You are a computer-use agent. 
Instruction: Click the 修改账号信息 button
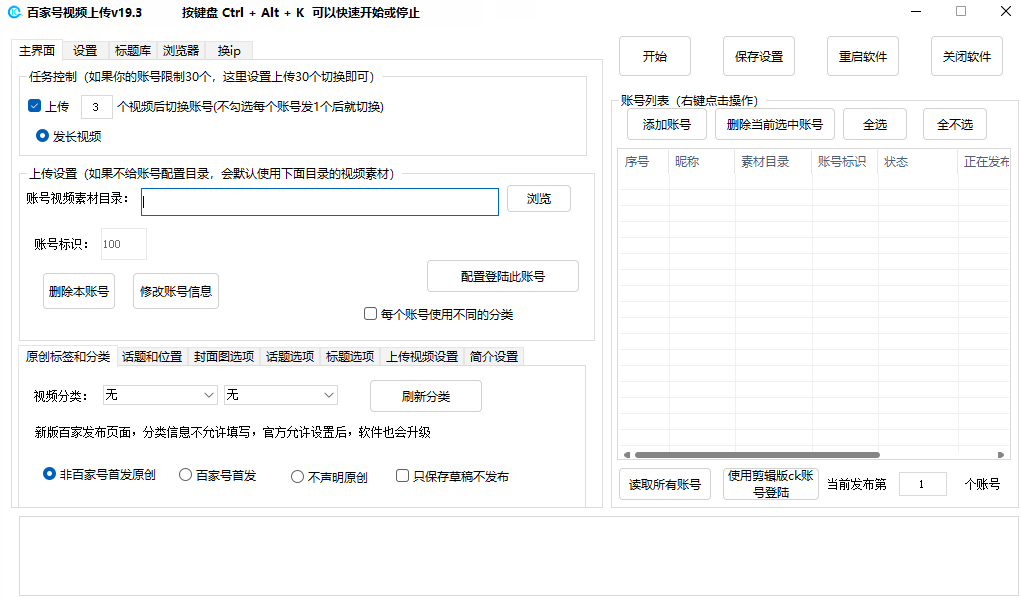click(176, 291)
